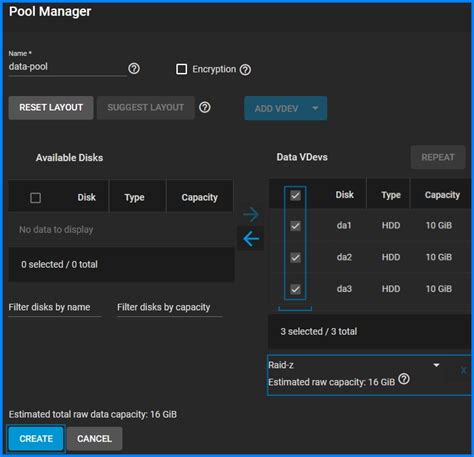Click the Name field containing data-pool

pos(67,67)
